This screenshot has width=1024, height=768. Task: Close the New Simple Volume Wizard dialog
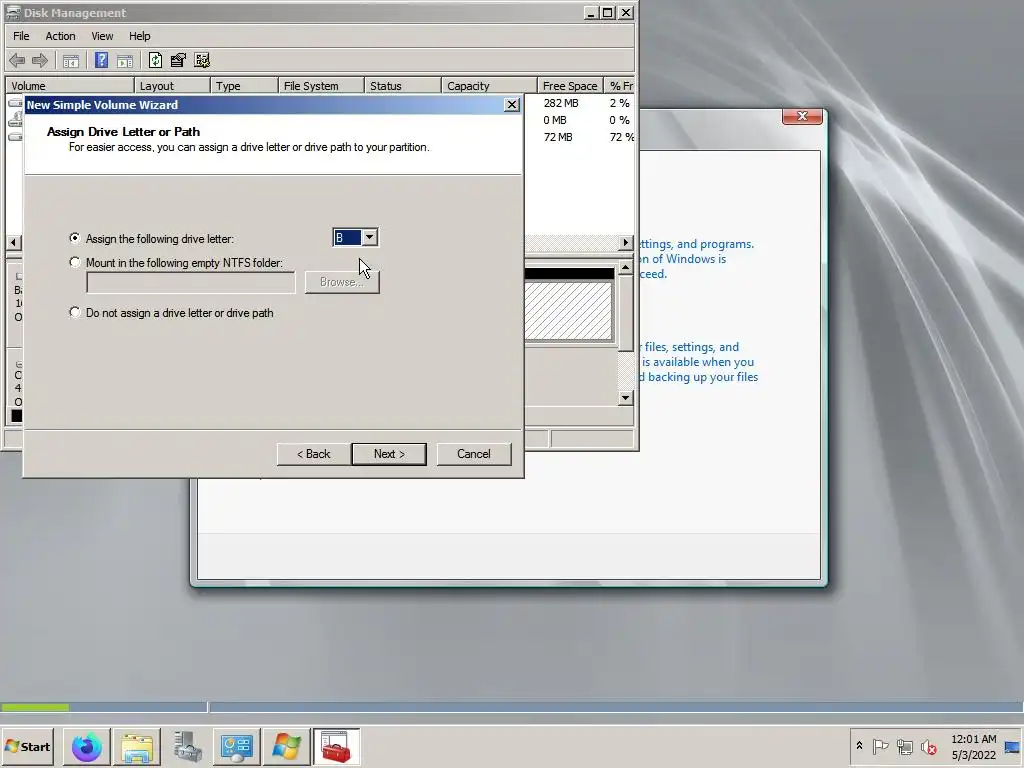[x=512, y=104]
